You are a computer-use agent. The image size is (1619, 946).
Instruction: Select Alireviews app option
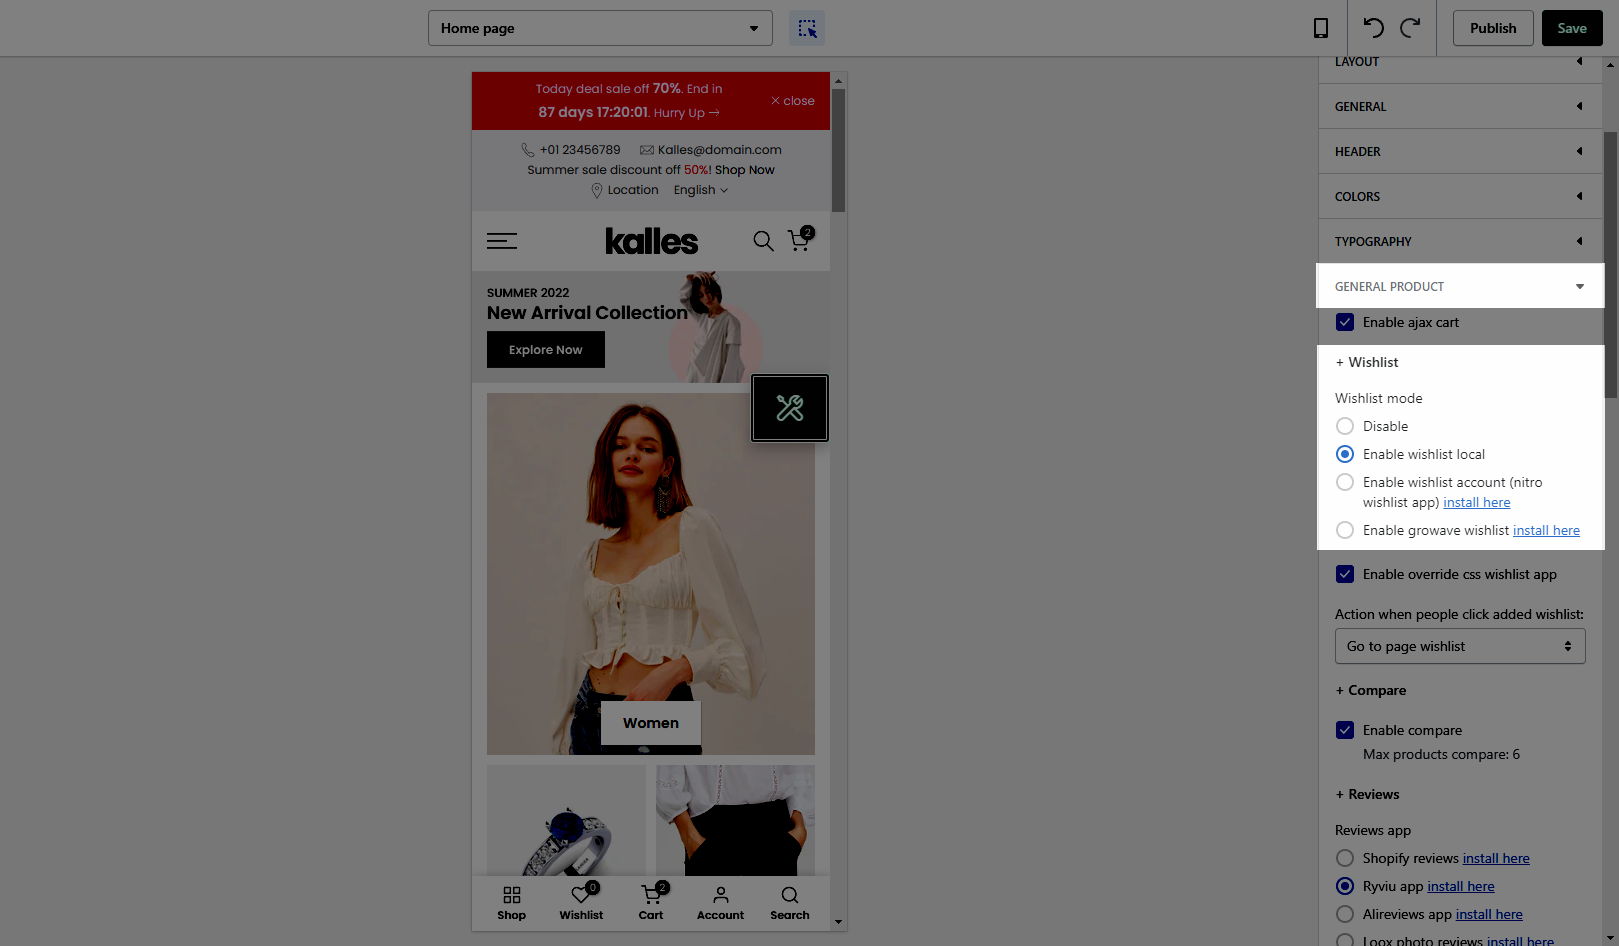click(x=1345, y=914)
